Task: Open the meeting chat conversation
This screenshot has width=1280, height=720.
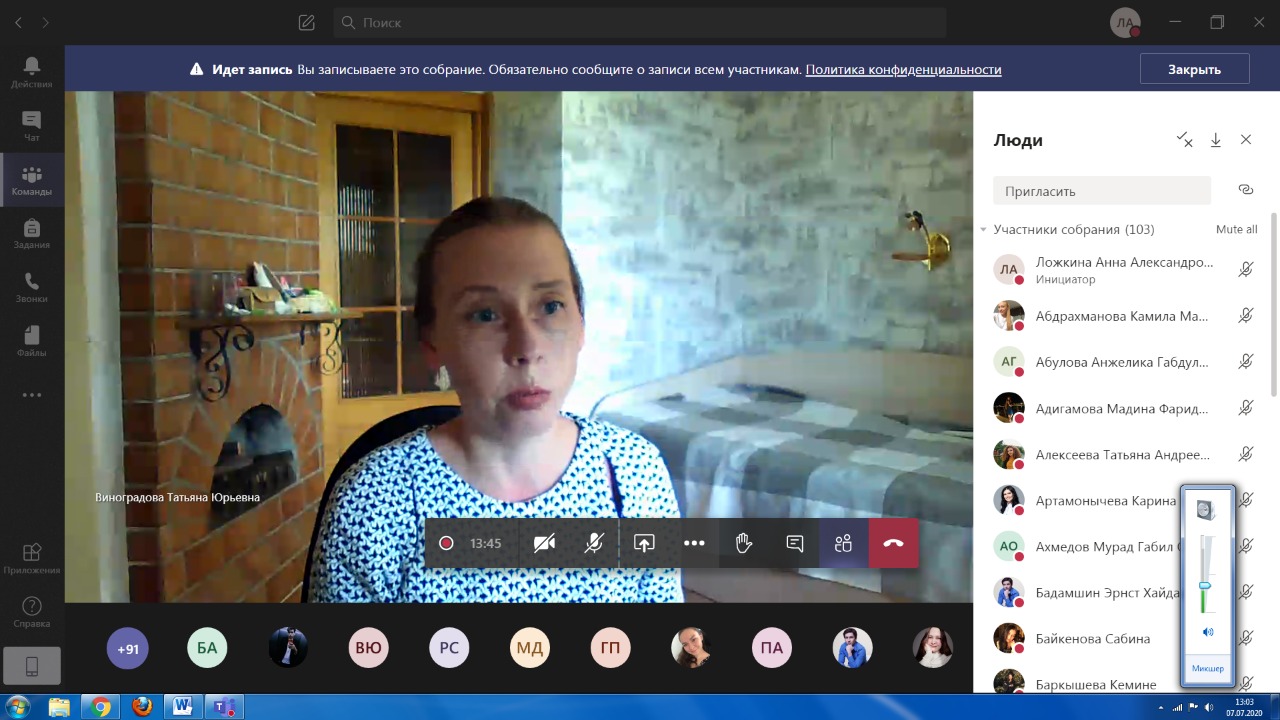Action: click(x=795, y=543)
